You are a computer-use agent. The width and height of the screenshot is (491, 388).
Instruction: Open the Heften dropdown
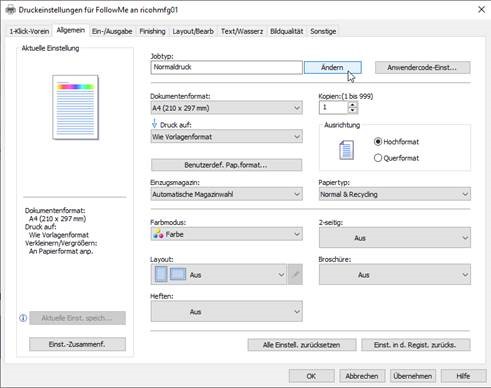click(227, 311)
